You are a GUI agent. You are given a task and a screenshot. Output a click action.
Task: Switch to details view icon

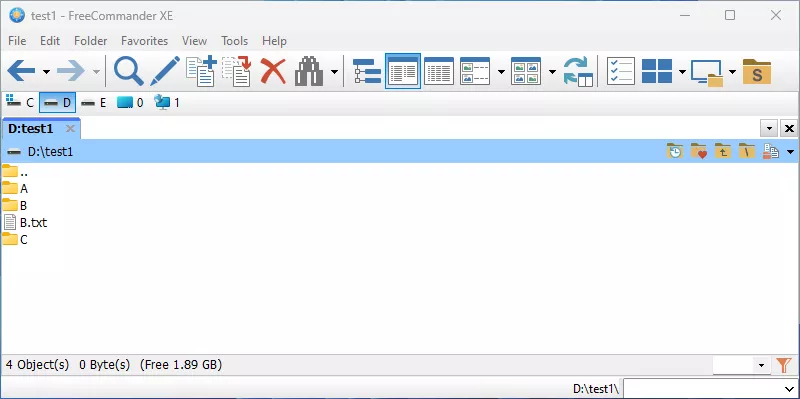[x=439, y=71]
